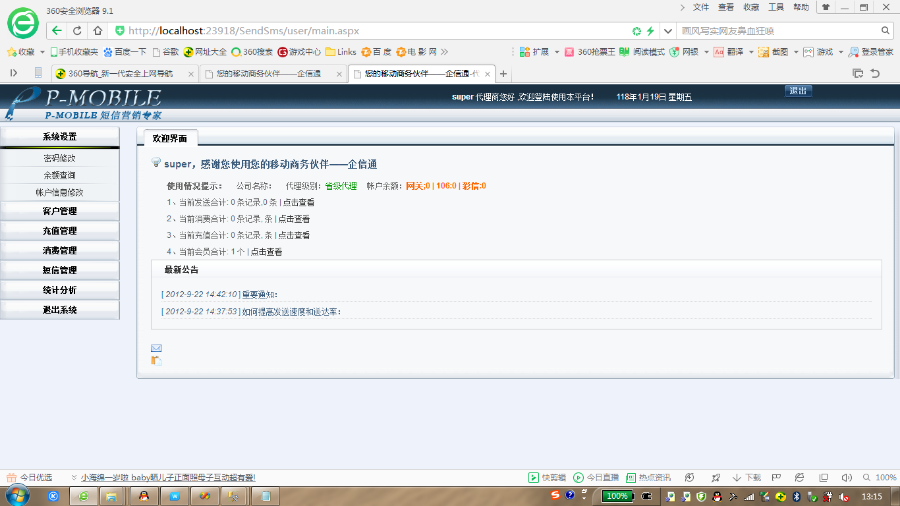The height and width of the screenshot is (506, 900).
Task: Go back with the browser back arrow
Action: click(x=56, y=30)
